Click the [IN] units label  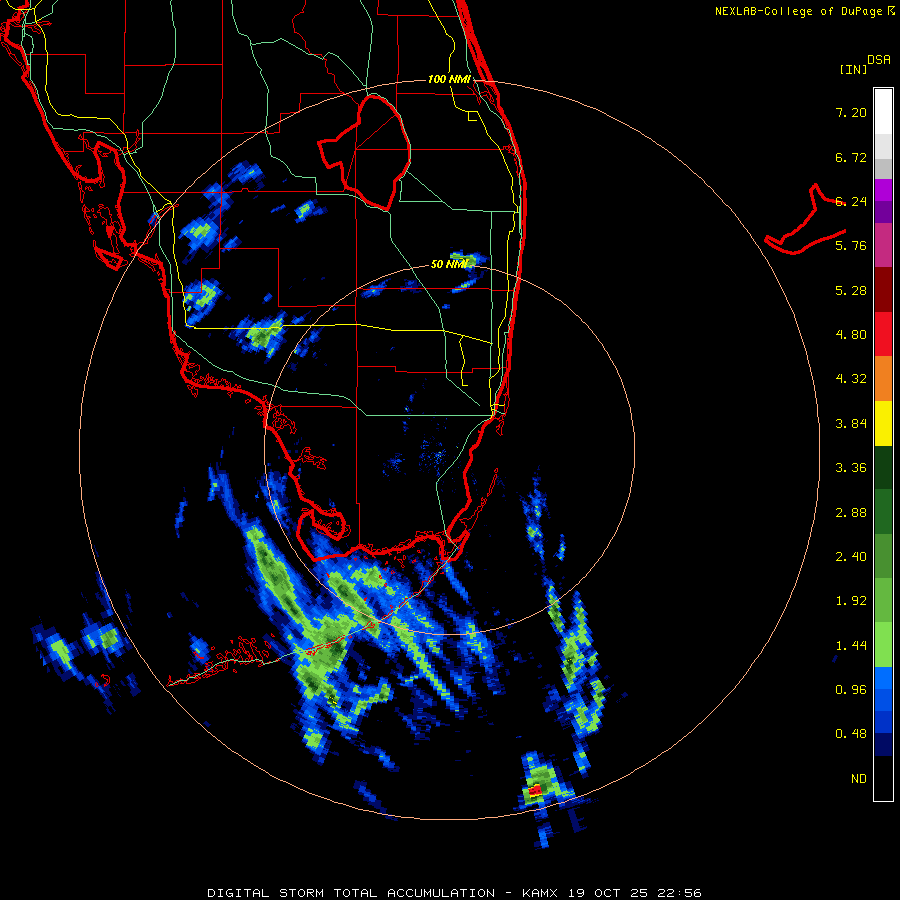[x=853, y=69]
